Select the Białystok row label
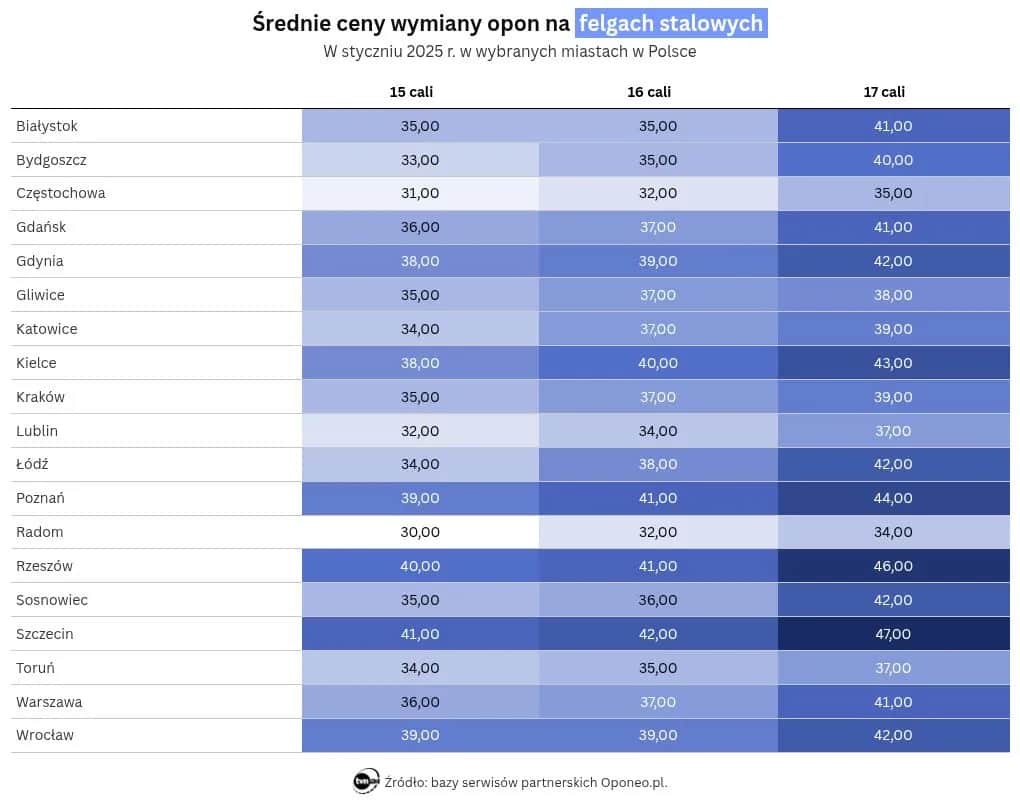 (47, 126)
